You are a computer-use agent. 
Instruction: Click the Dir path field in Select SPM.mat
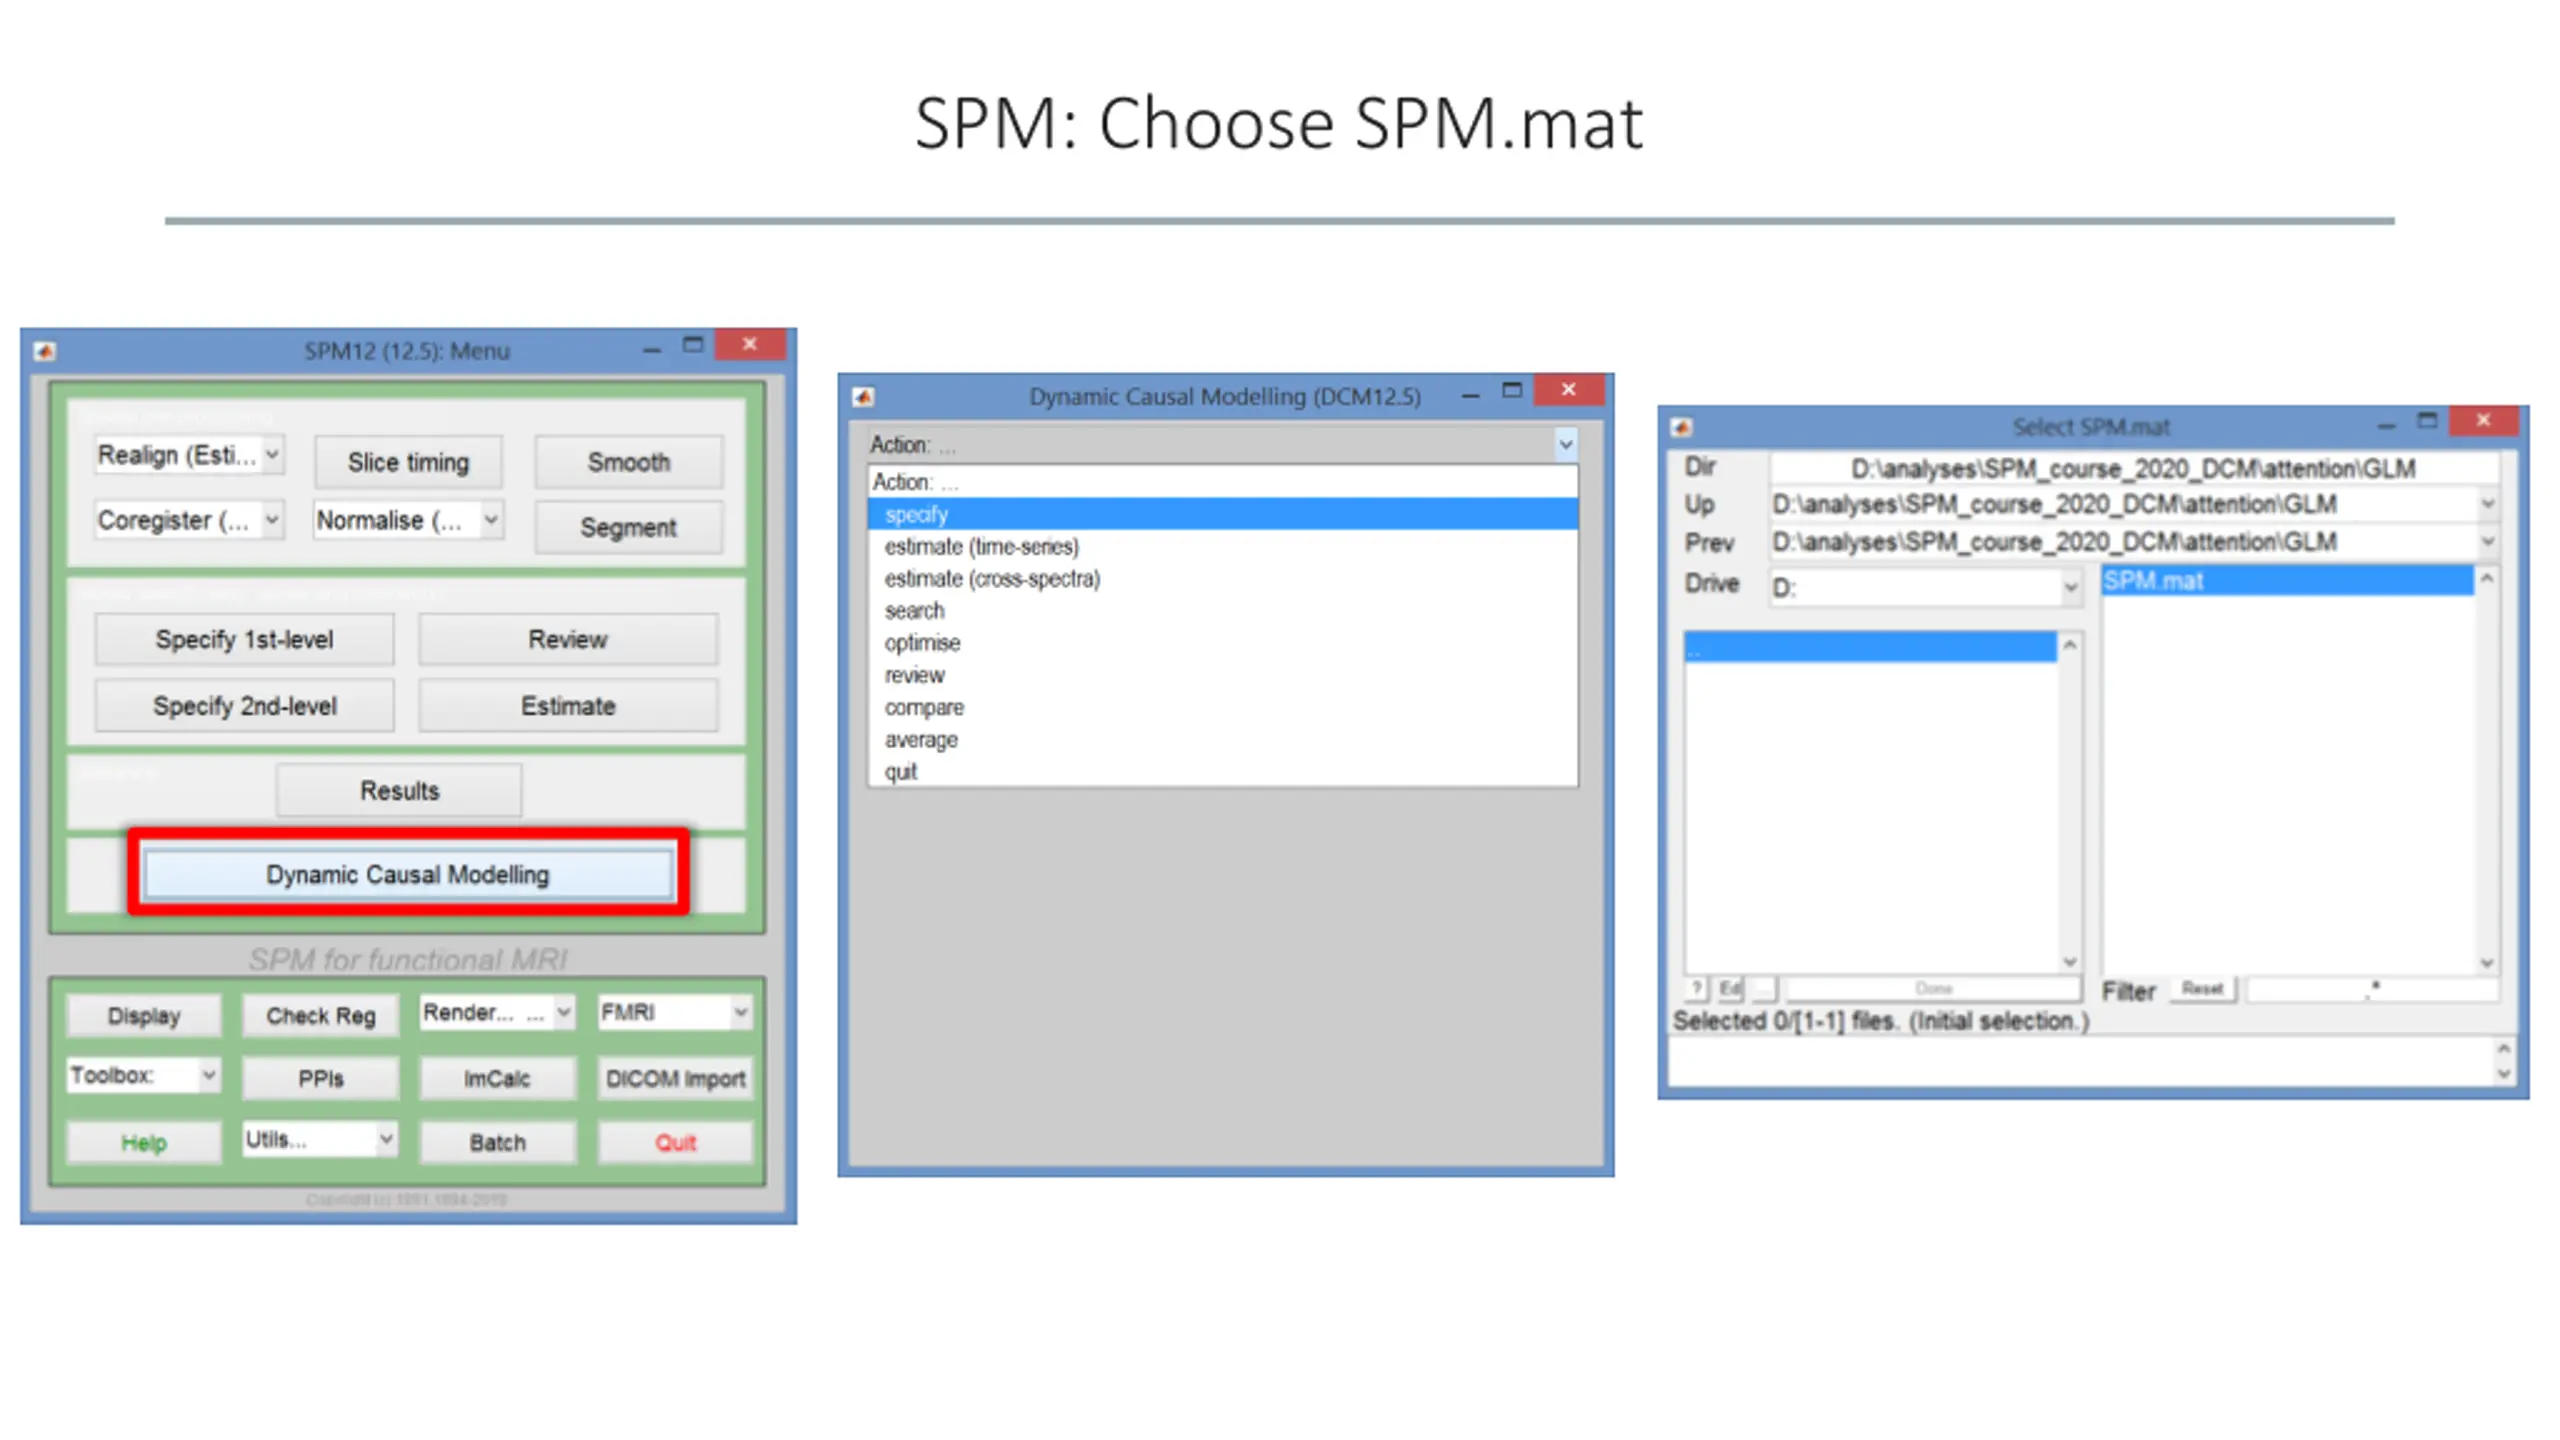click(2133, 468)
